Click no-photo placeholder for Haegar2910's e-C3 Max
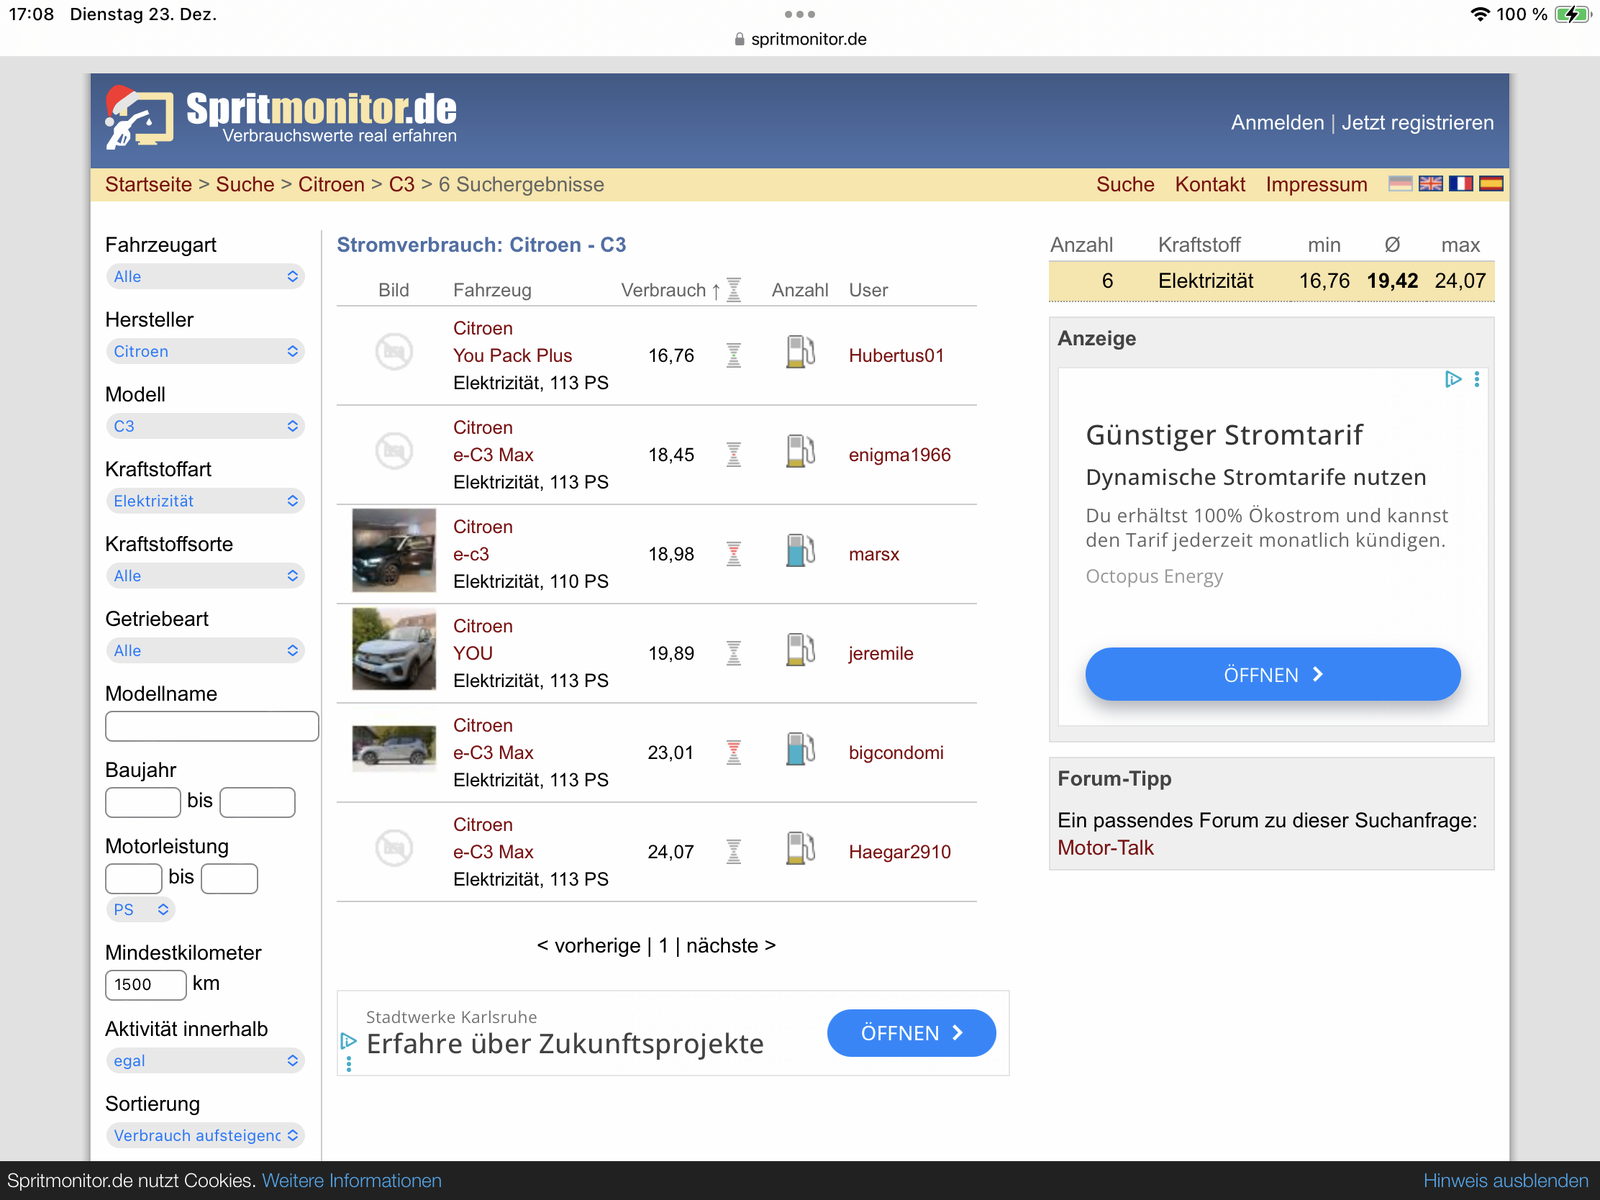The width and height of the screenshot is (1600, 1200). click(x=394, y=848)
